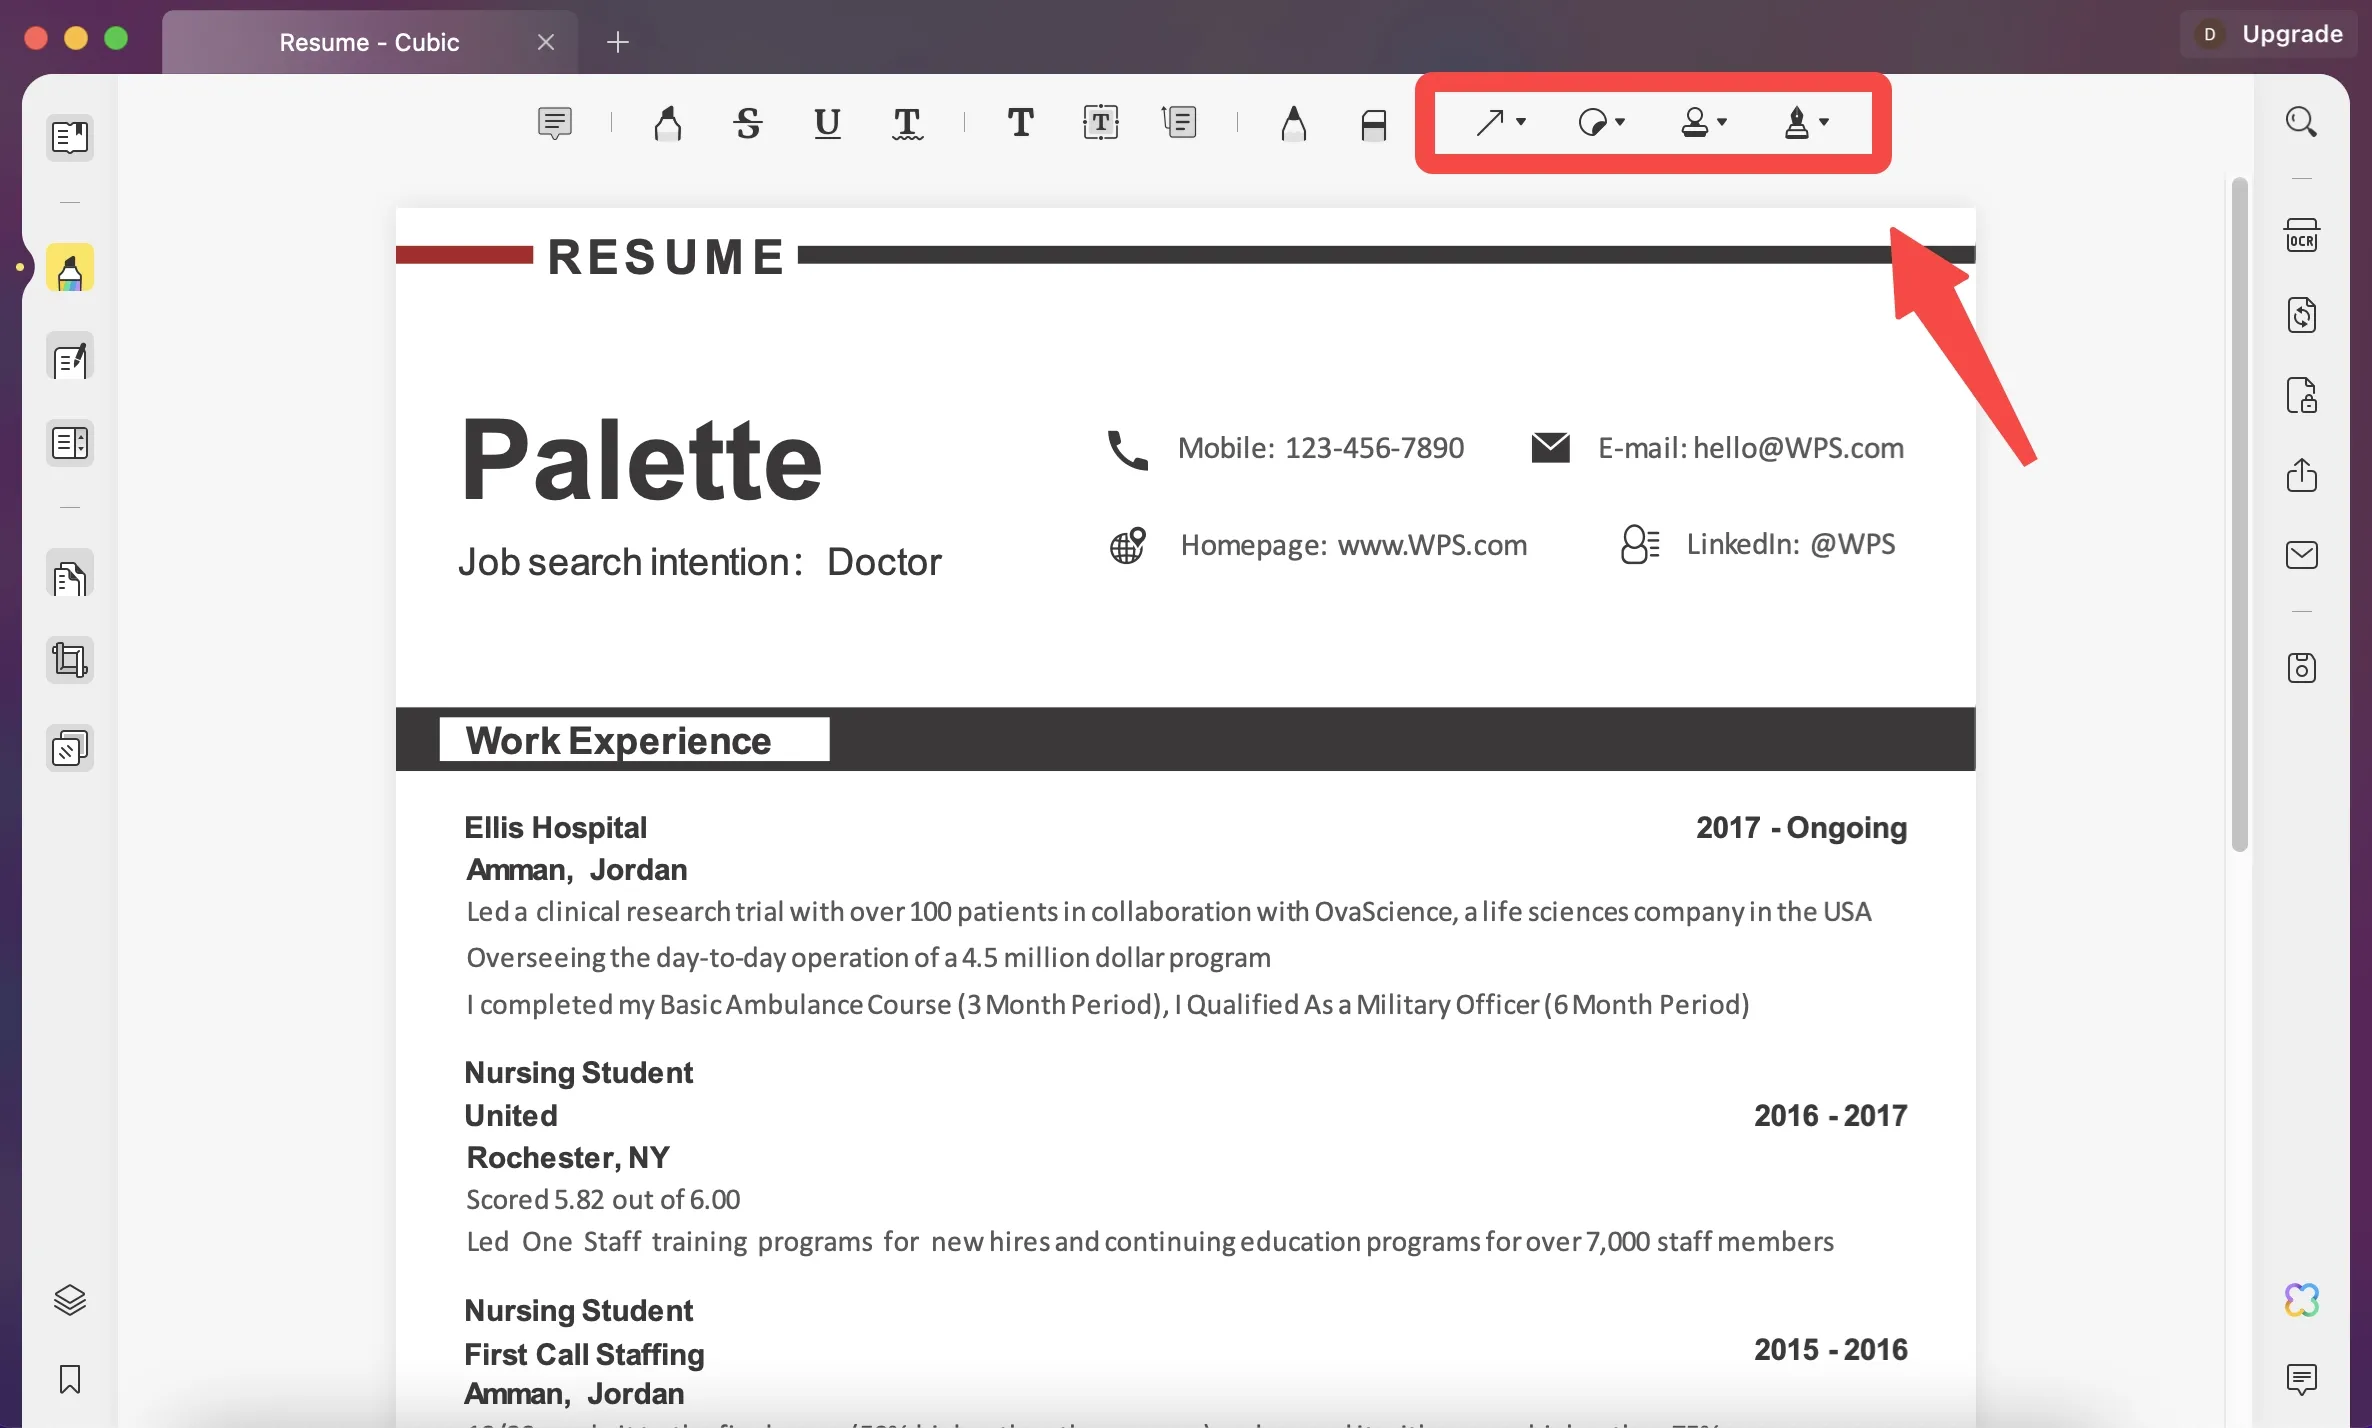This screenshot has height=1428, width=2372.
Task: Select the comment panel tab
Action: 2304,1379
